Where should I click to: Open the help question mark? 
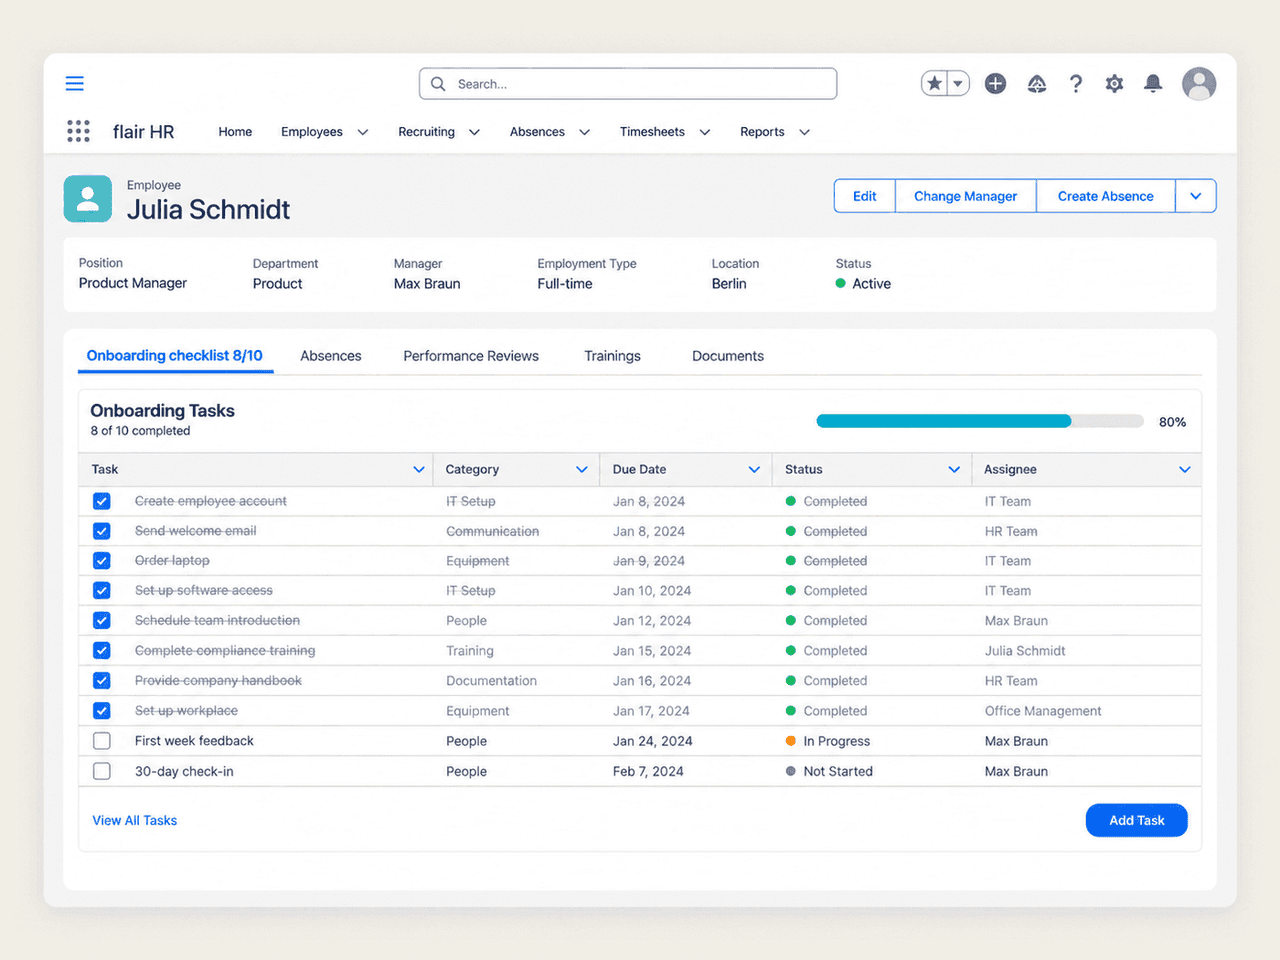pos(1076,84)
